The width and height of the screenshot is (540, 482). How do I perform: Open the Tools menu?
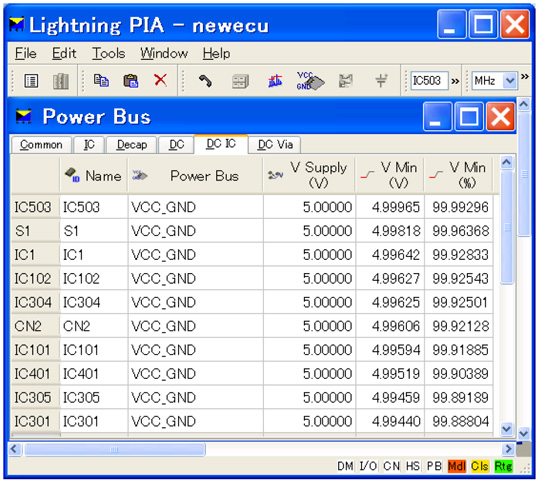tap(108, 53)
